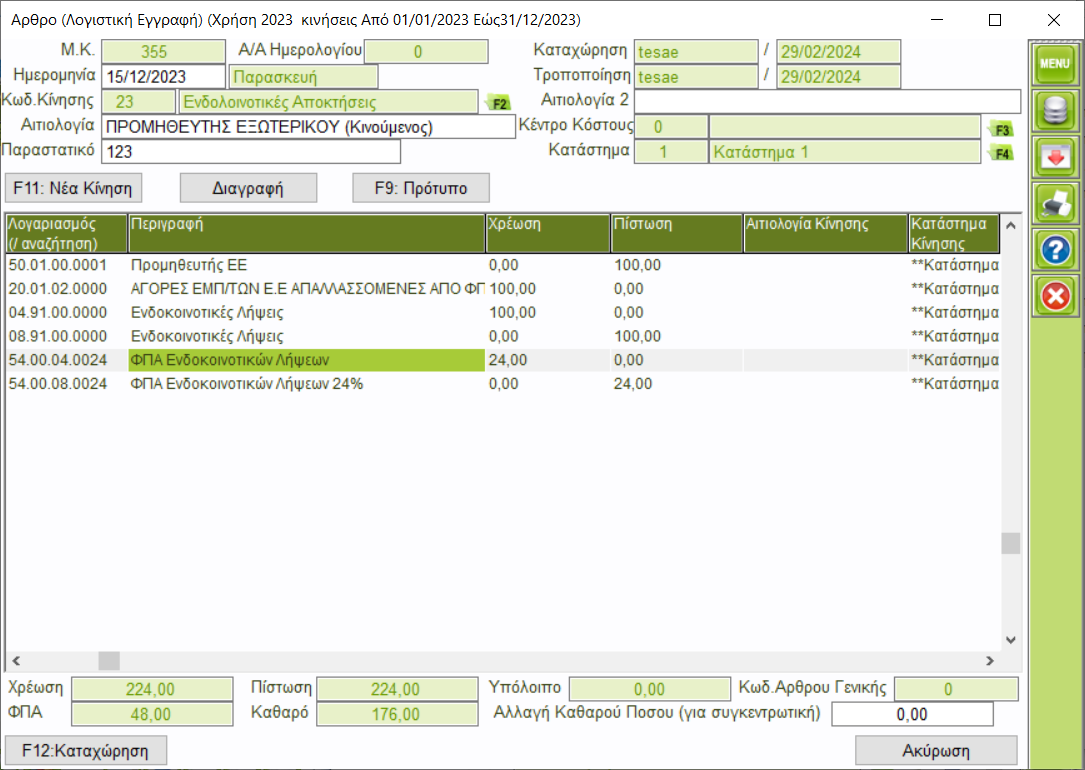
Task: Open help via blue question mark icon
Action: 1054,250
